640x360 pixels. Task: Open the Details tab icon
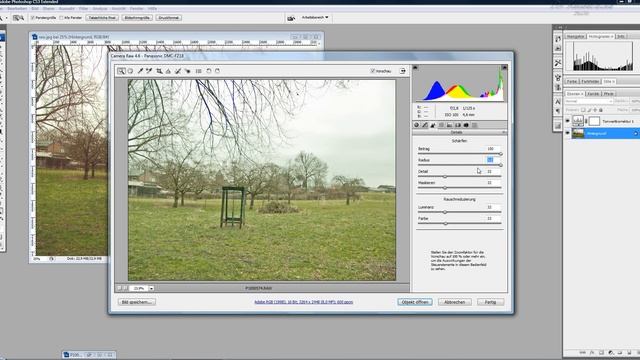433,125
